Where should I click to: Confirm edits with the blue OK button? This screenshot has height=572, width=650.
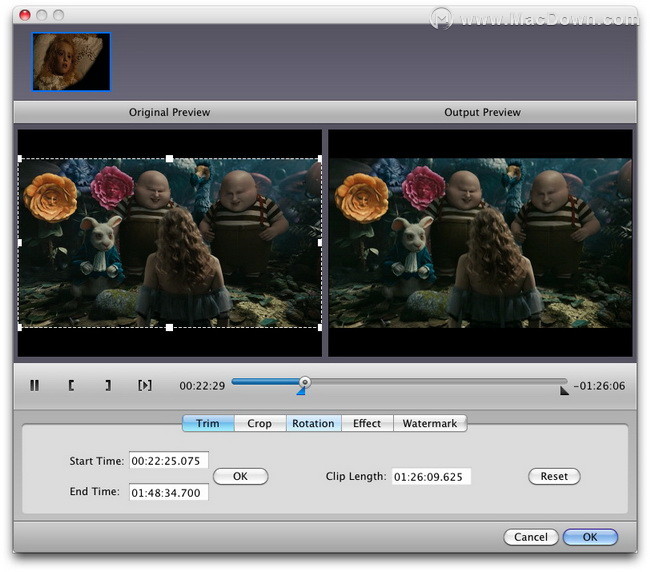(590, 537)
